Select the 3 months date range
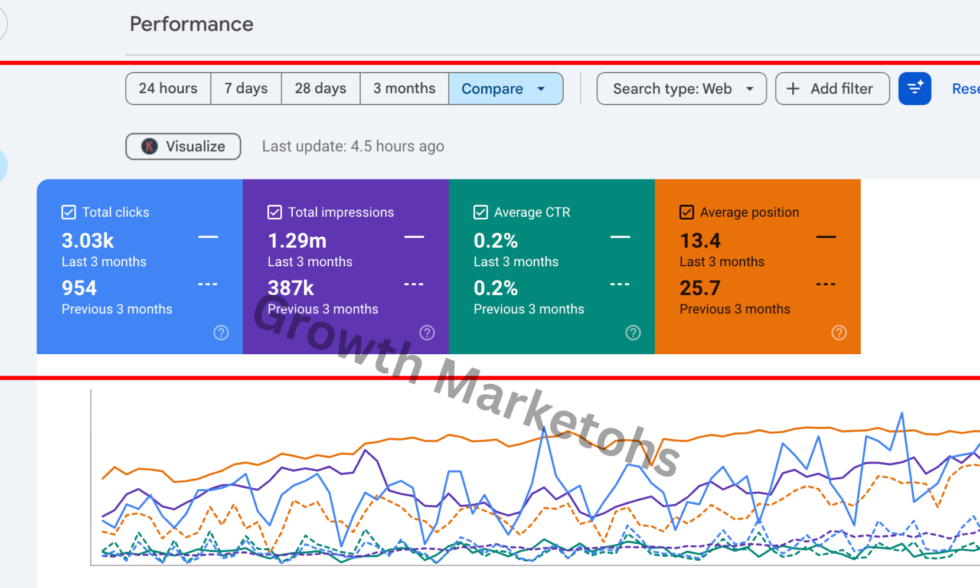Image resolution: width=980 pixels, height=588 pixels. (x=404, y=89)
